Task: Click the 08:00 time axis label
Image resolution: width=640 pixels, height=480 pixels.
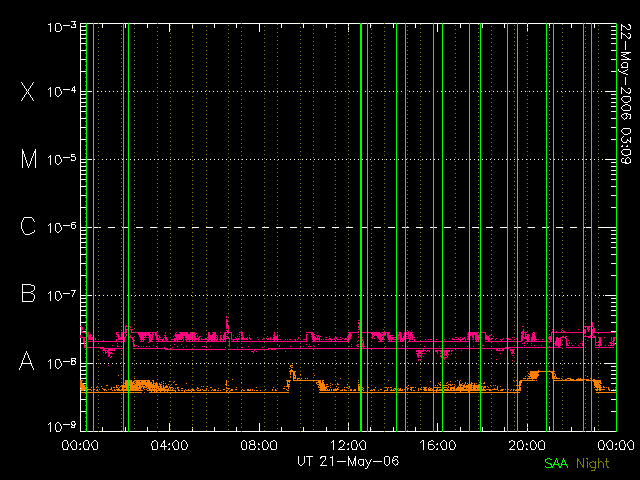Action: (259, 444)
